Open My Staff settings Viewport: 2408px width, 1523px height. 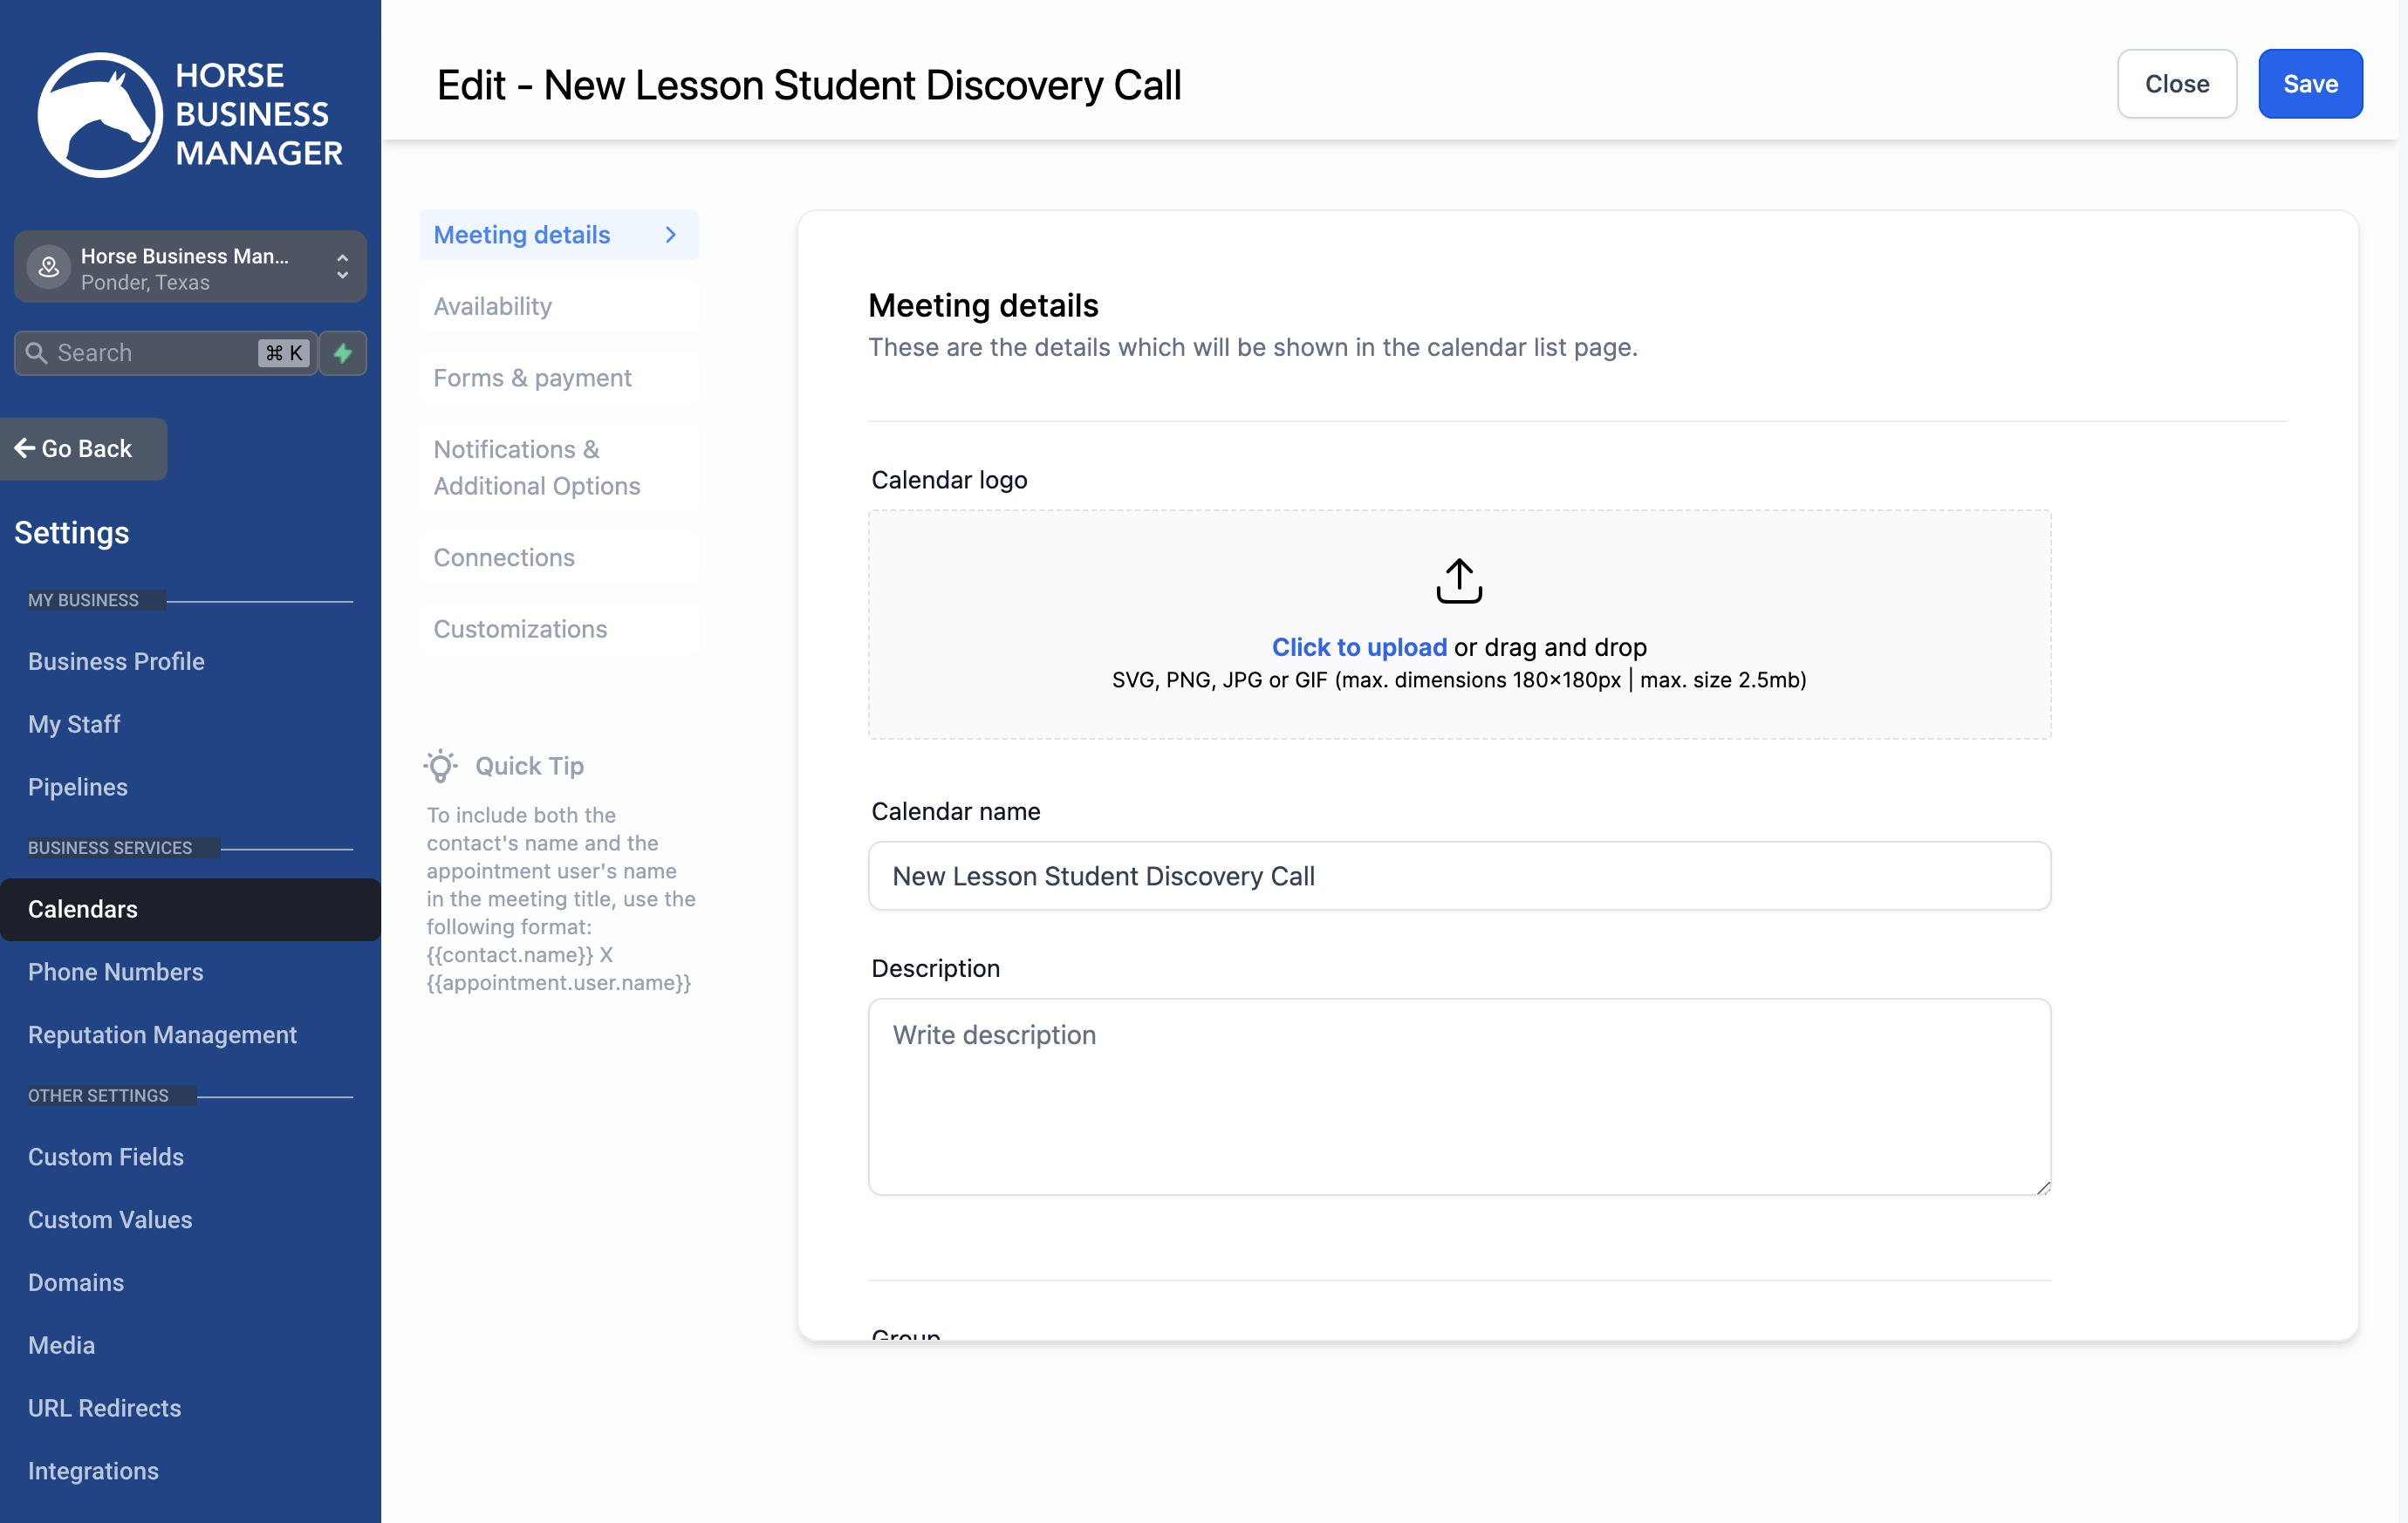74,724
